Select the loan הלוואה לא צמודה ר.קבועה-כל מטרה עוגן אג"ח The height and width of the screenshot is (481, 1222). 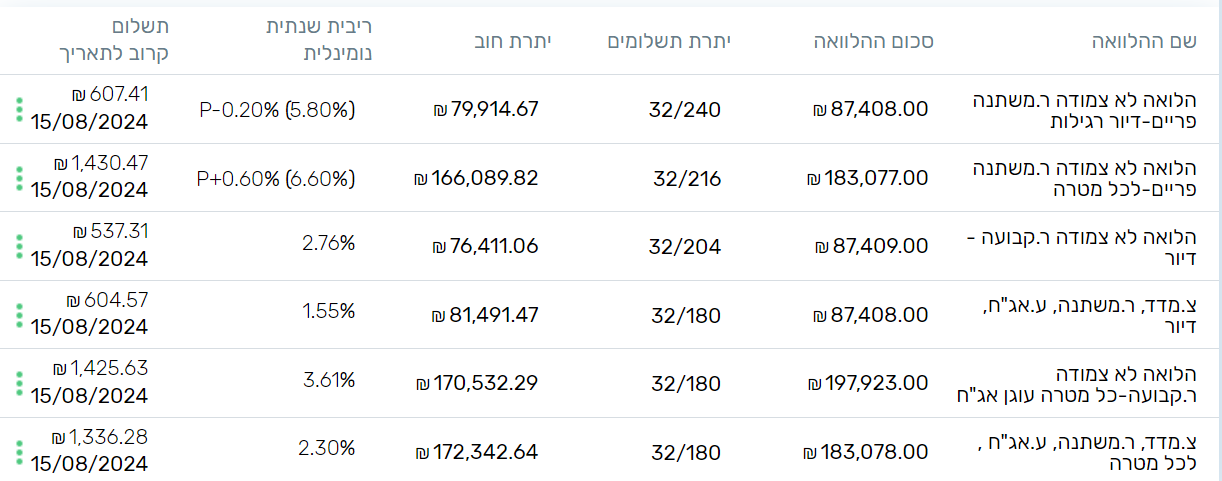1091,383
